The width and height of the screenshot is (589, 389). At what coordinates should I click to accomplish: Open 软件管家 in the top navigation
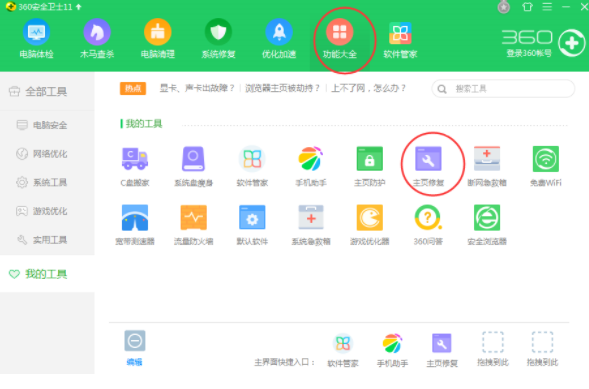point(400,39)
